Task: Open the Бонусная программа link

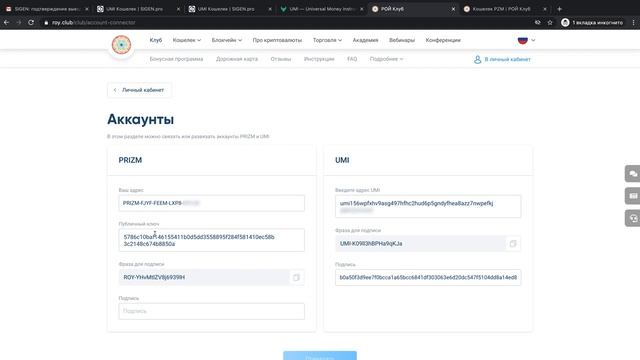Action: tap(176, 59)
